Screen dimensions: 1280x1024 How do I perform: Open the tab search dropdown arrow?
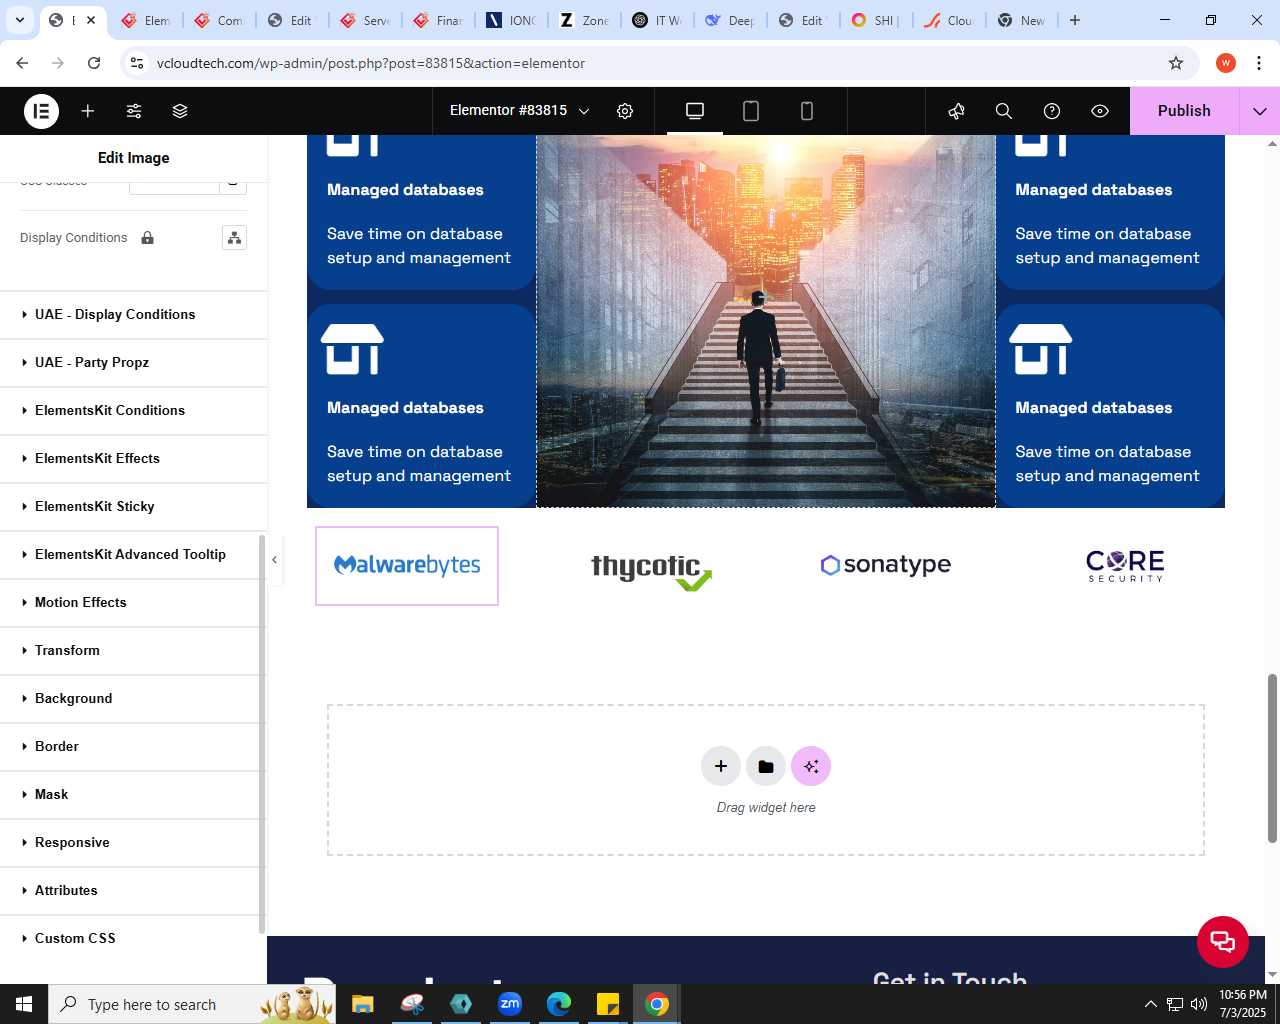point(20,20)
